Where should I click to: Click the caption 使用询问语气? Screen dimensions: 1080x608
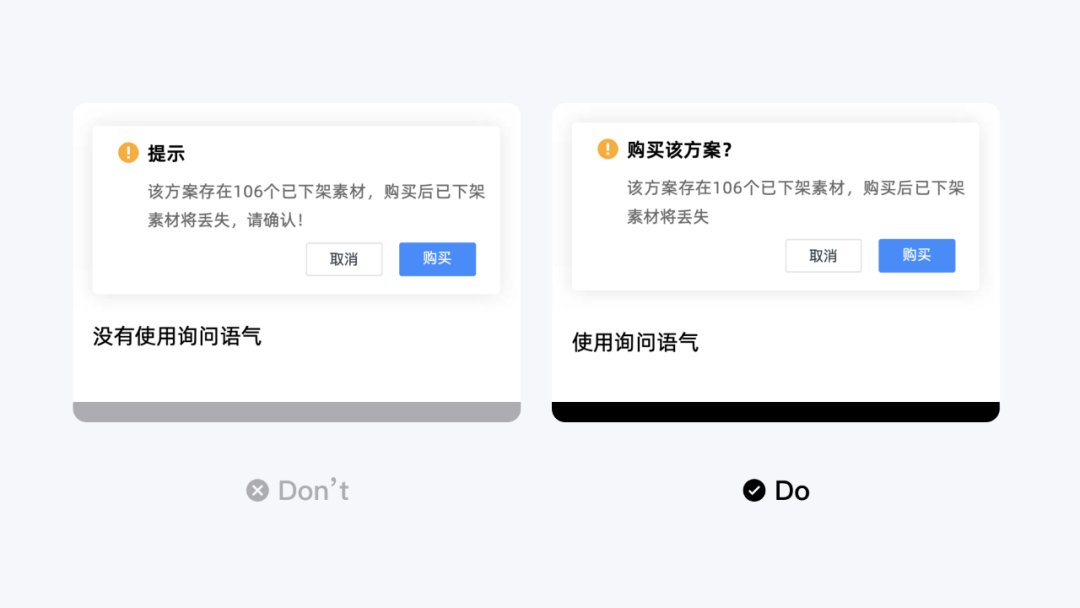point(635,342)
